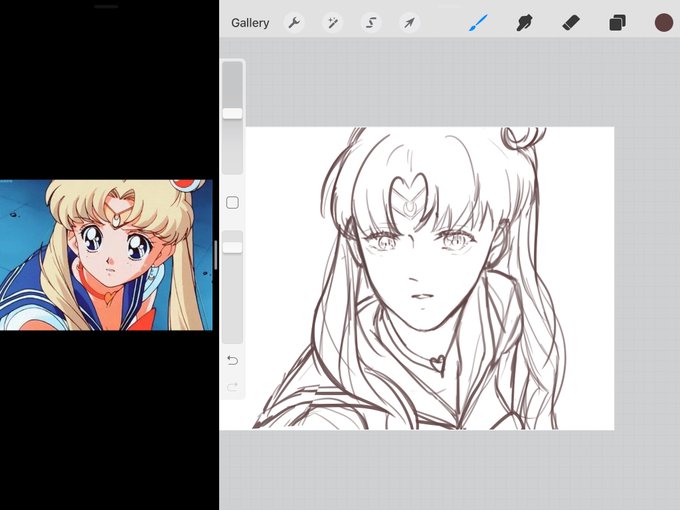Open the brown color picker swatch

point(664,23)
